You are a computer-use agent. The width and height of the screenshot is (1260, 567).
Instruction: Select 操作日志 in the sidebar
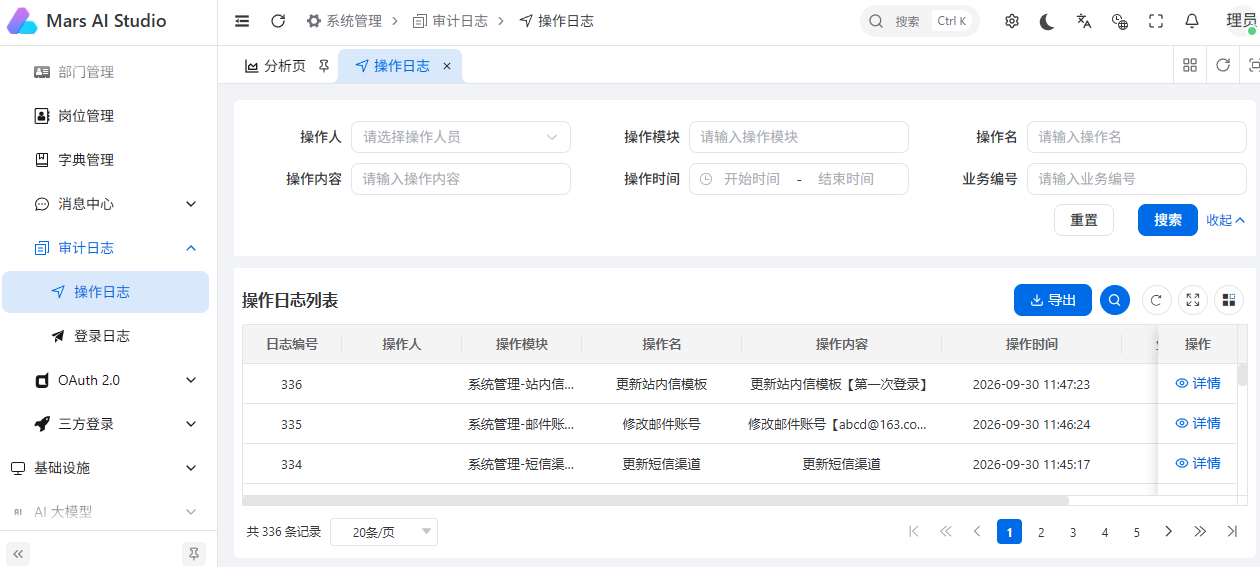(x=106, y=292)
